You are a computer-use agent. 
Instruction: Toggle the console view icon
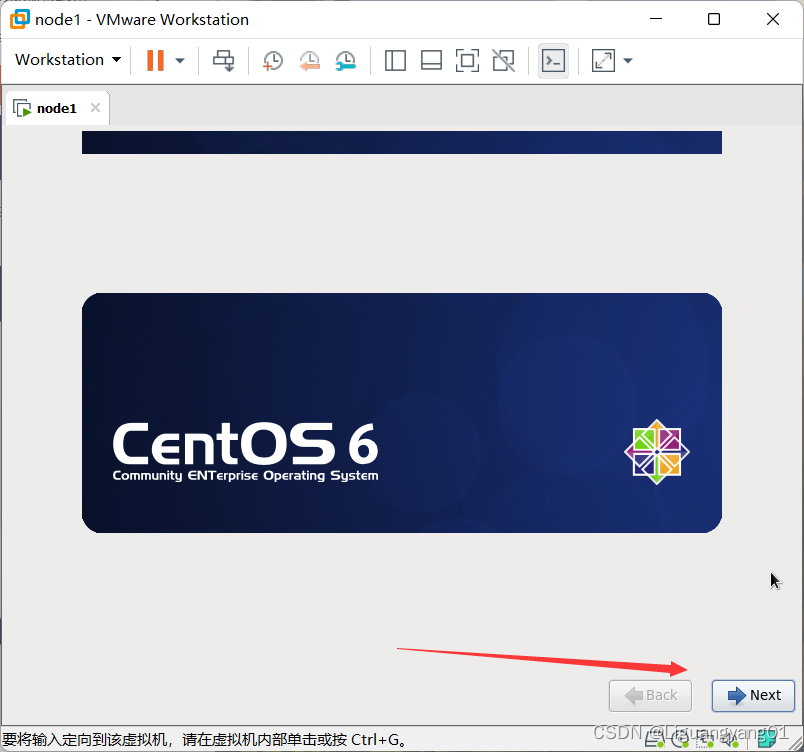pyautogui.click(x=553, y=60)
